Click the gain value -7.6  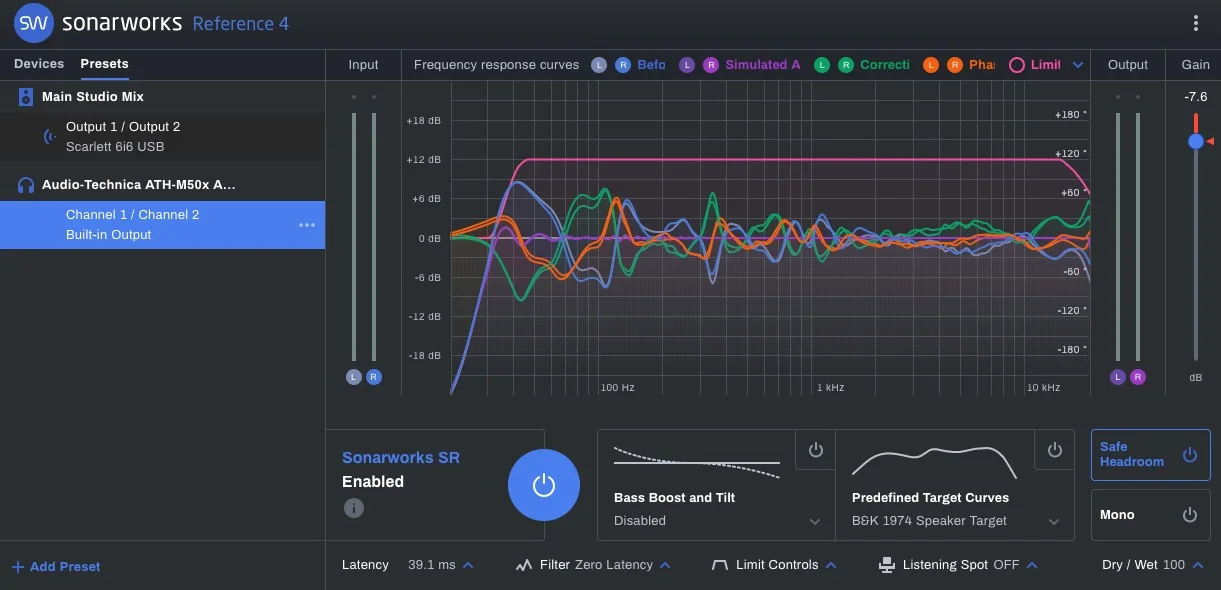pos(1196,97)
